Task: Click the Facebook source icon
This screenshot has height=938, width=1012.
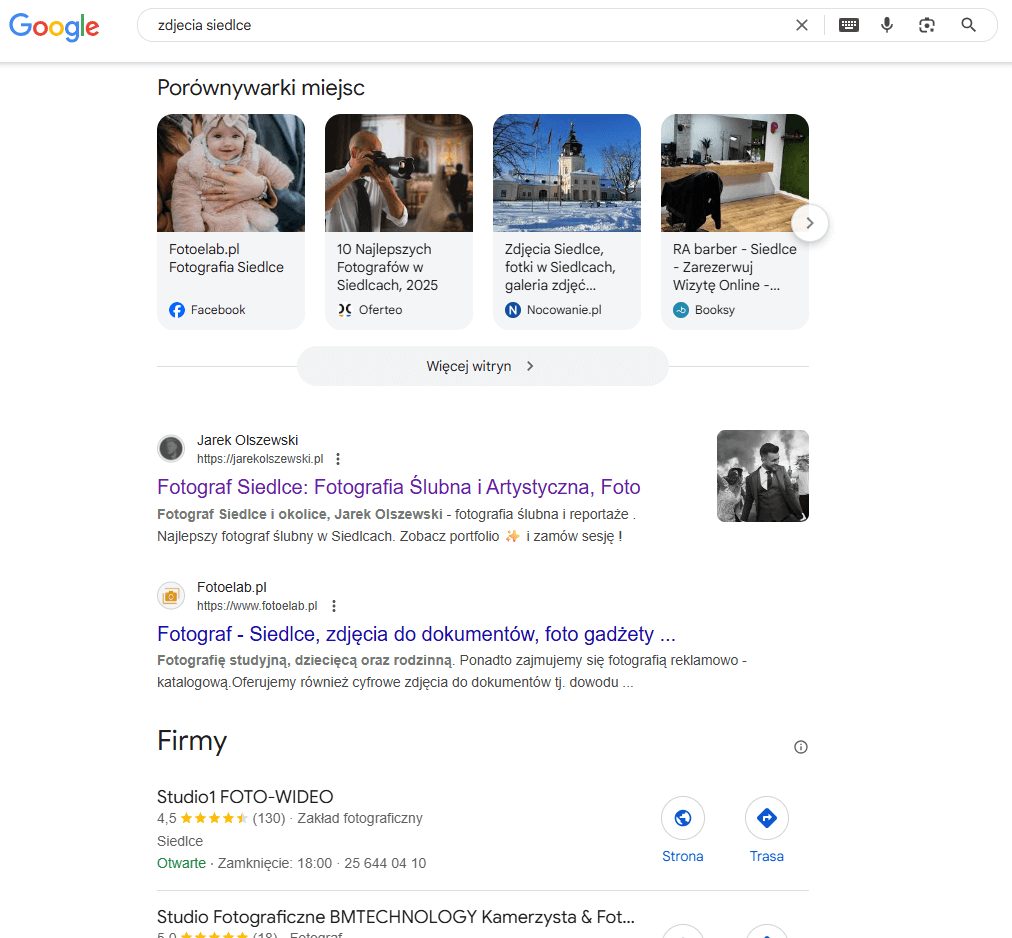Action: (x=177, y=310)
